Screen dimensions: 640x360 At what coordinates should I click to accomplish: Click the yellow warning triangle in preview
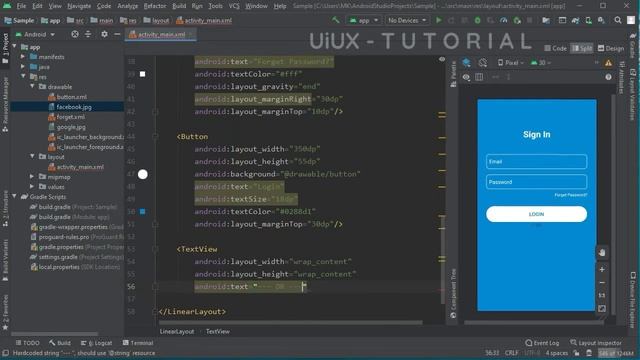click(x=609, y=63)
